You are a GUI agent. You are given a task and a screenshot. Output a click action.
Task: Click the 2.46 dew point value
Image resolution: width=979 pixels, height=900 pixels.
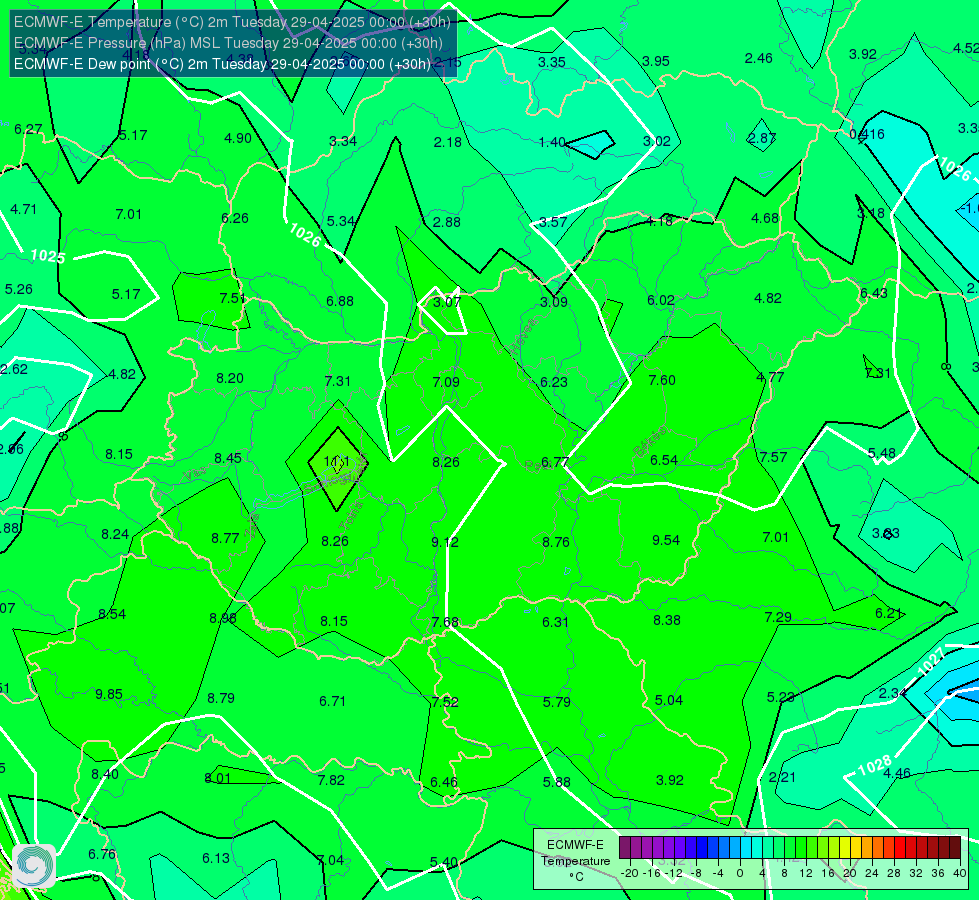point(759,58)
